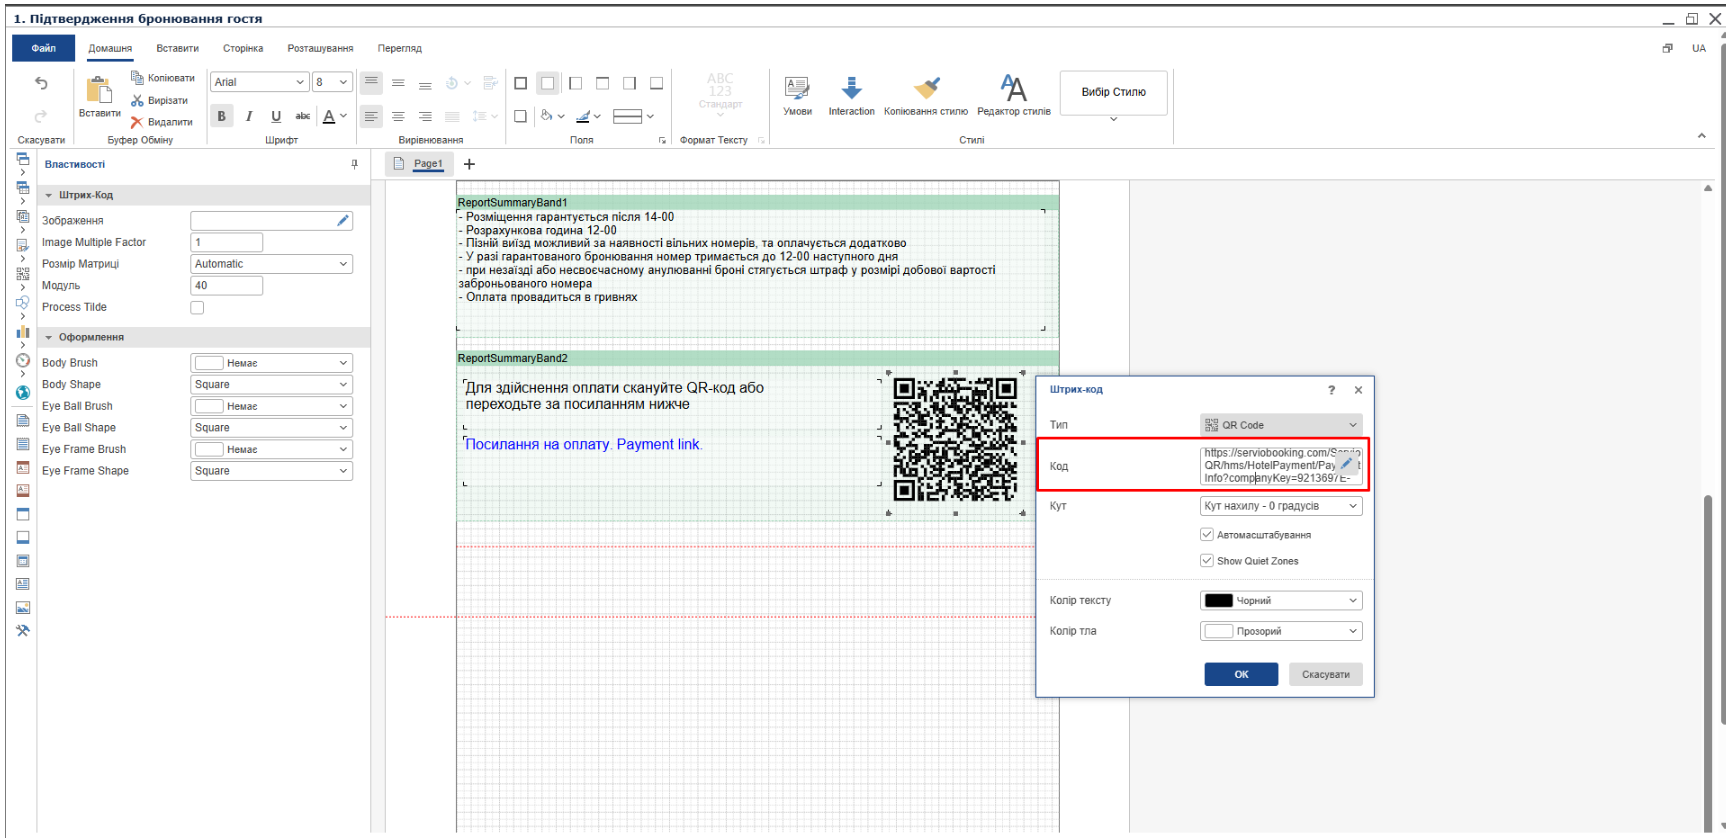
Task: Open the Файл menu tab
Action: [x=43, y=48]
